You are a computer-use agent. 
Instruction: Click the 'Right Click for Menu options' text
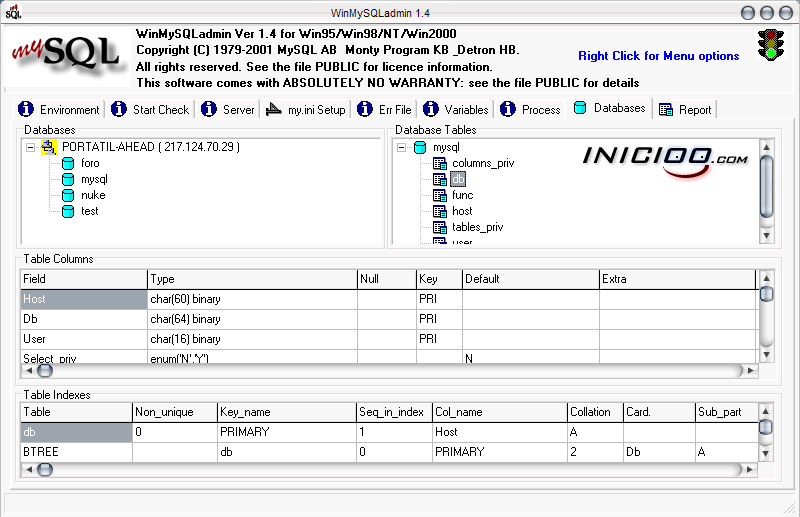tap(658, 56)
